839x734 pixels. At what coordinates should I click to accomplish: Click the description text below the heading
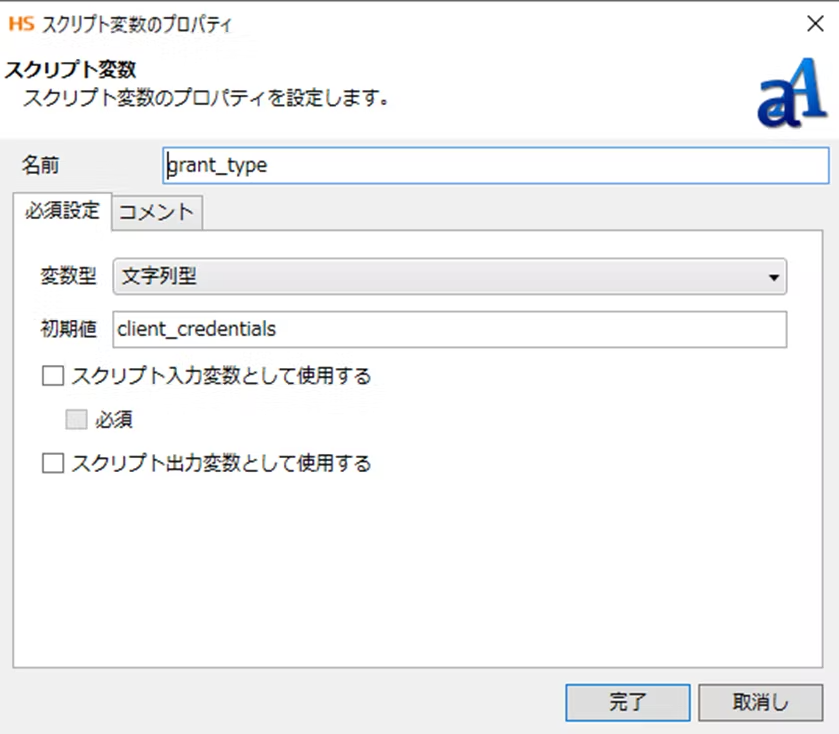click(x=205, y=98)
